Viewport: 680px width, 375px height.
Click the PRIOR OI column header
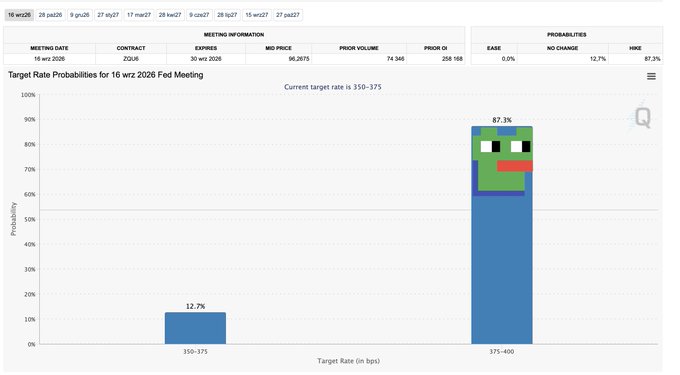pos(435,48)
